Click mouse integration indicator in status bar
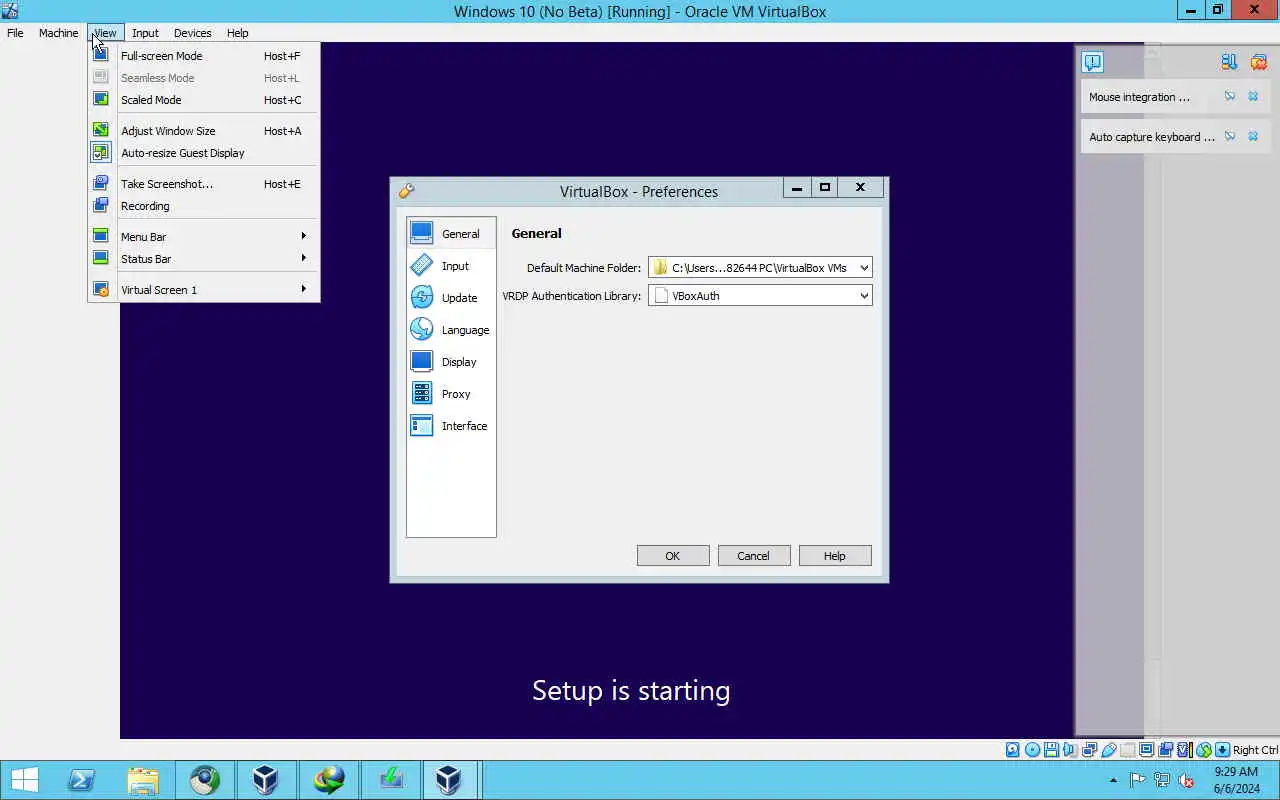 1203,750
